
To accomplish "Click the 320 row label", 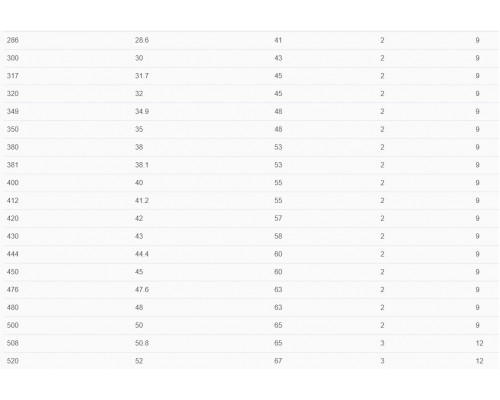I will tap(13, 94).
